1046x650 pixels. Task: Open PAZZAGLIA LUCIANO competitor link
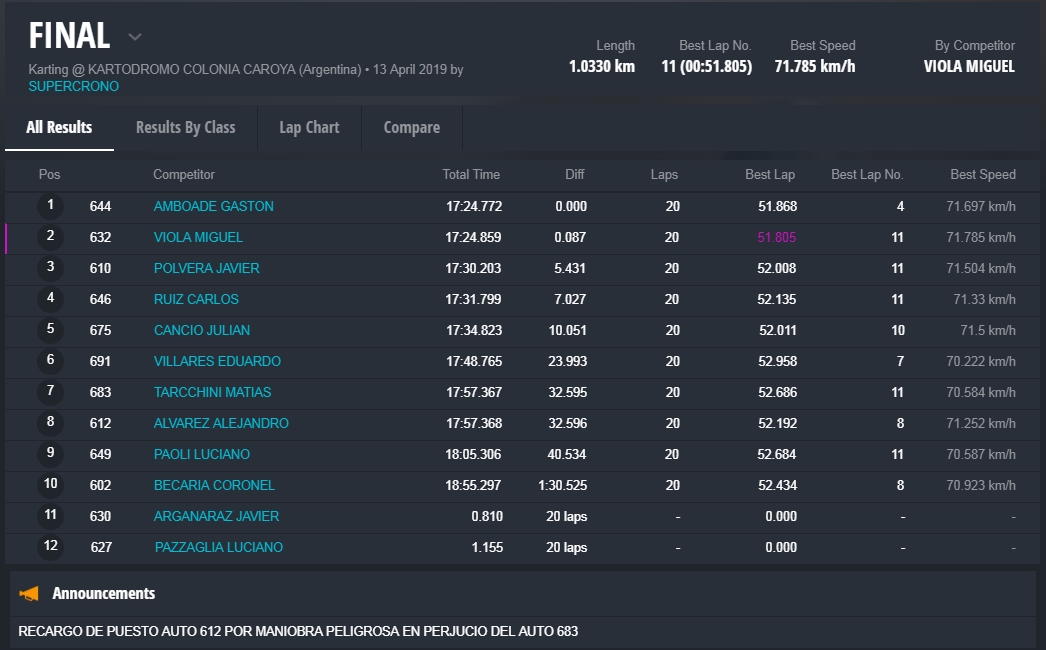click(x=218, y=547)
